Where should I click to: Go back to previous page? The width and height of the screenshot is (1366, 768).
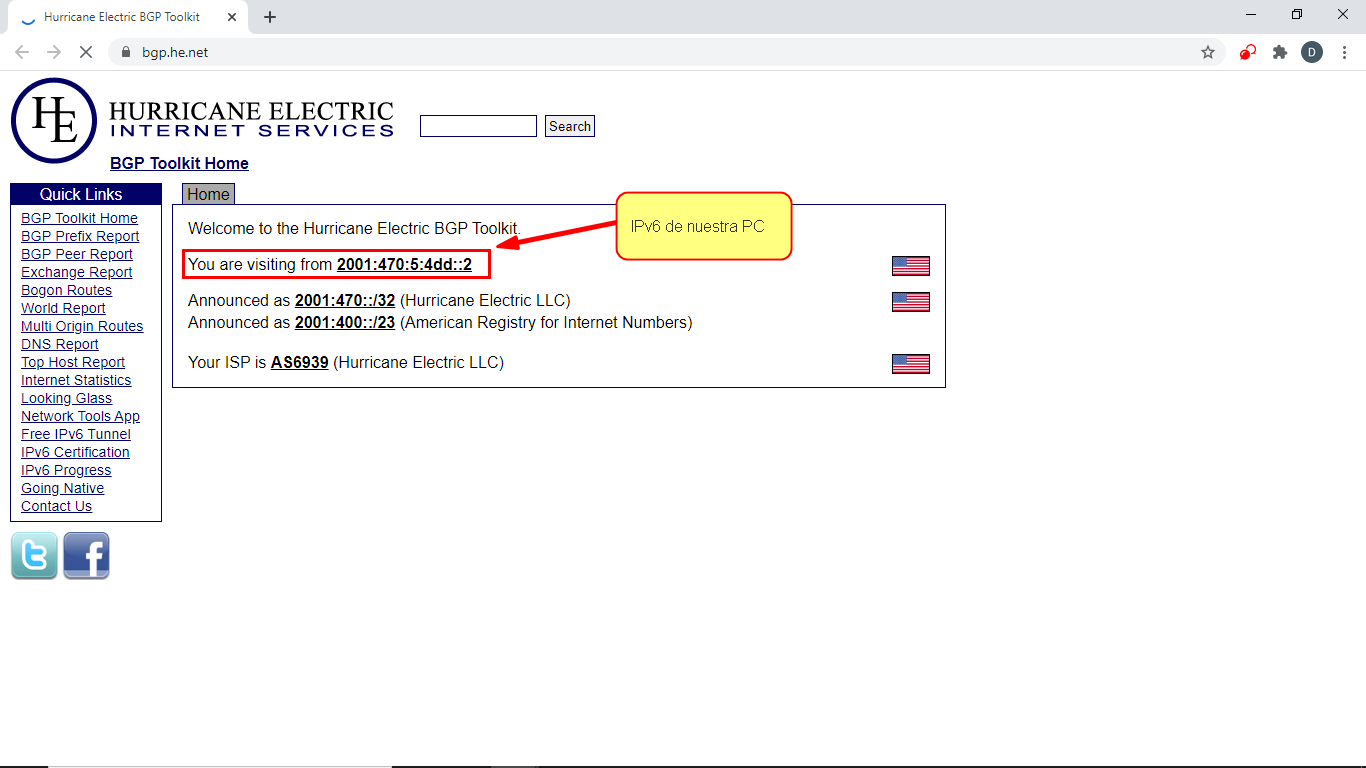(x=22, y=52)
